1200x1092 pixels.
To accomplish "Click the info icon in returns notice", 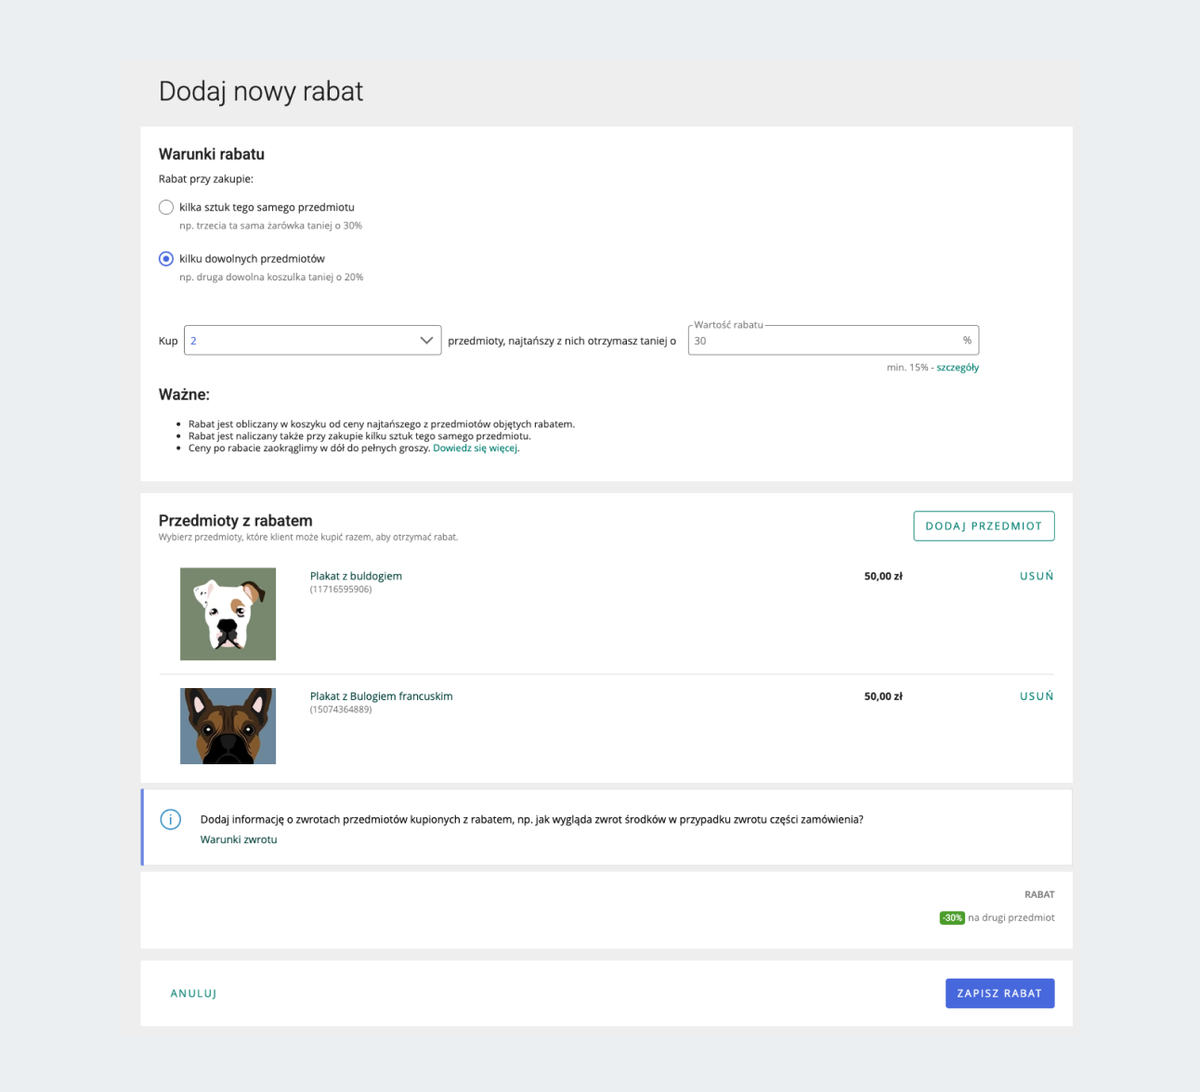I will [x=171, y=820].
